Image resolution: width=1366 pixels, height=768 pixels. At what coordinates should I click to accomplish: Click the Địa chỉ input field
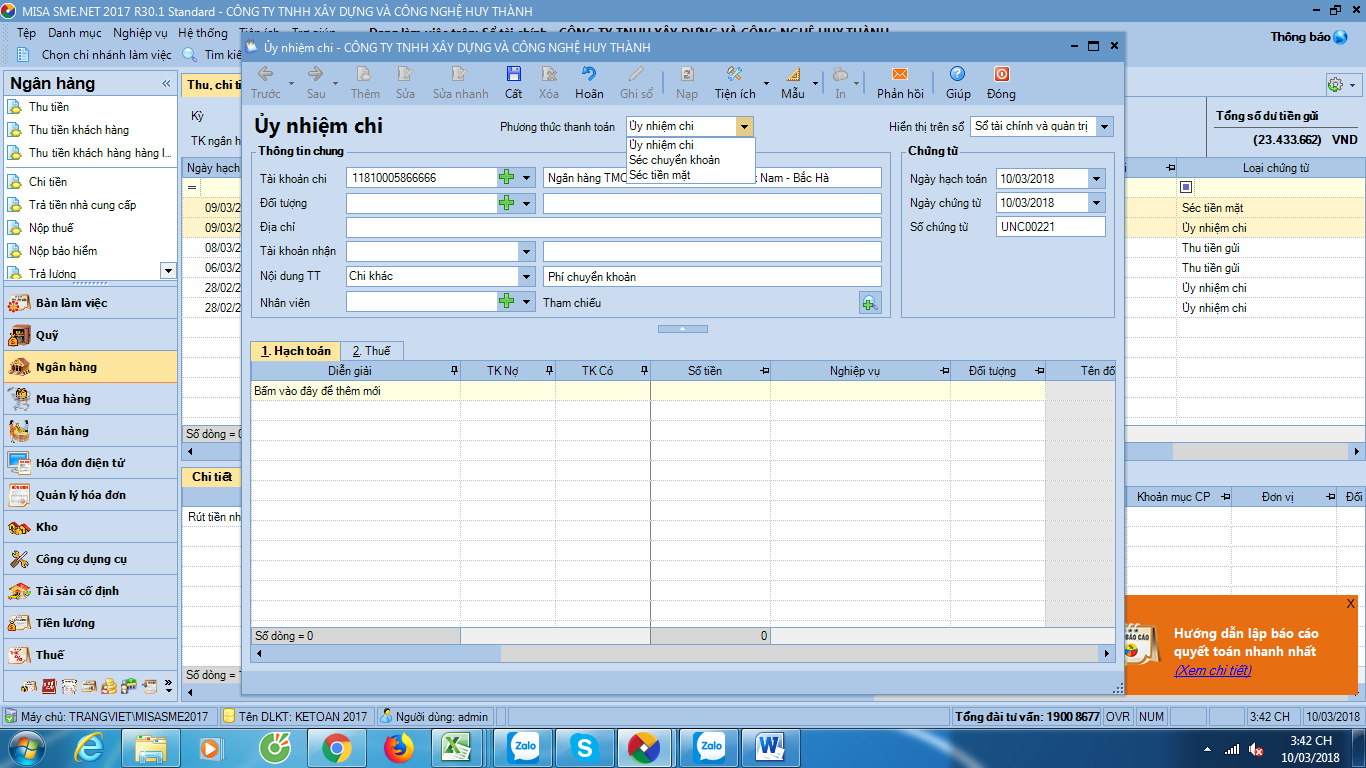pyautogui.click(x=614, y=227)
